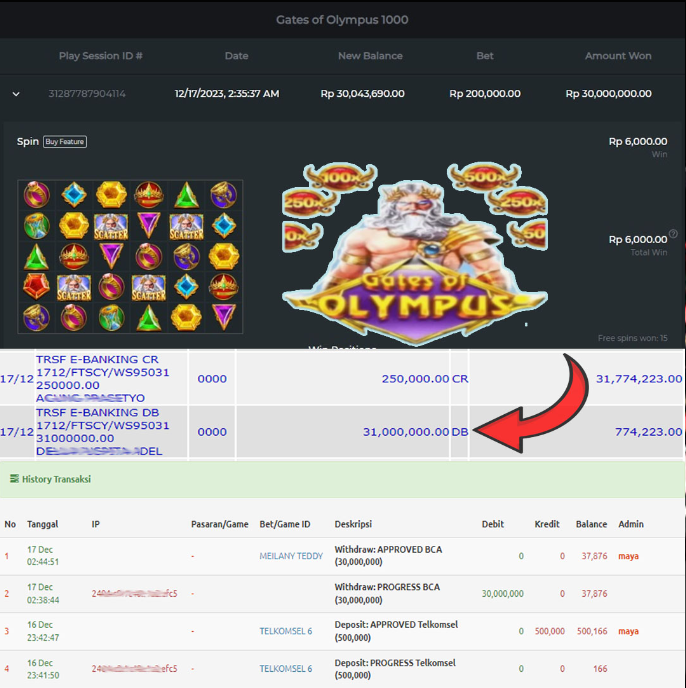This screenshot has height=688, width=686.
Task: Click kredit value 500,000
Action: 550,631
